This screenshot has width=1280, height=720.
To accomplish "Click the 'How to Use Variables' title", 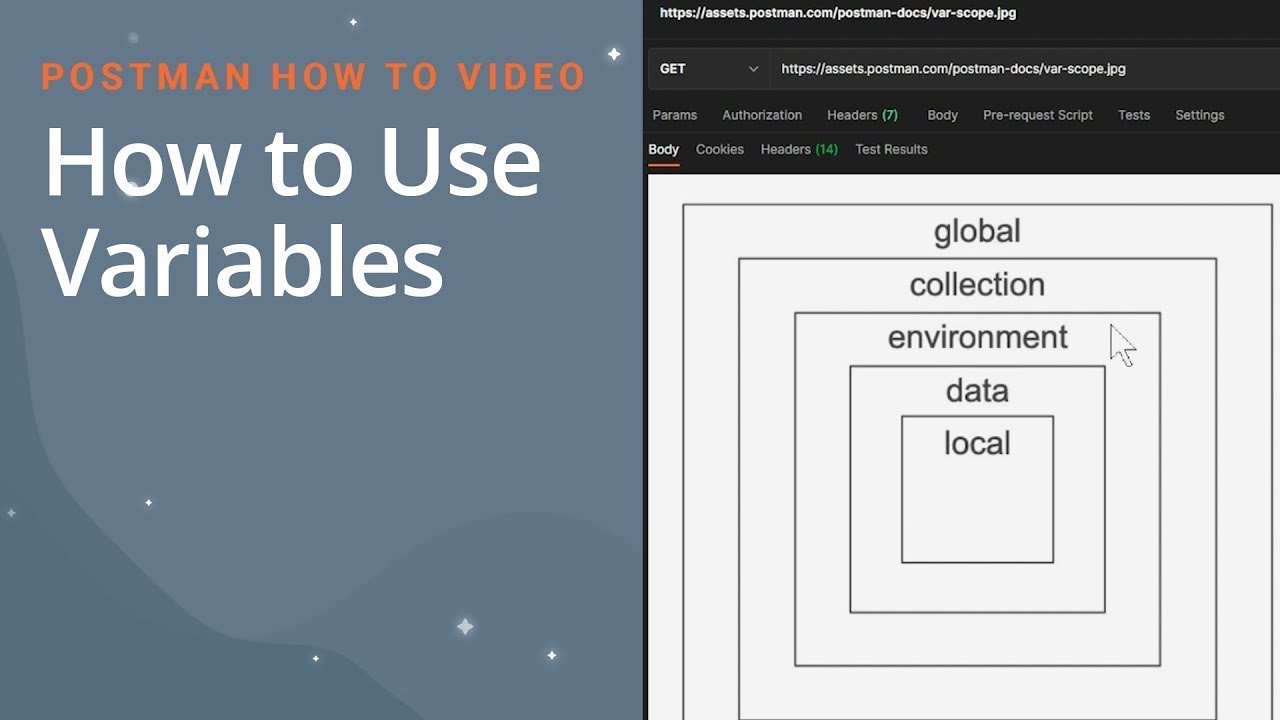I will click(292, 211).
